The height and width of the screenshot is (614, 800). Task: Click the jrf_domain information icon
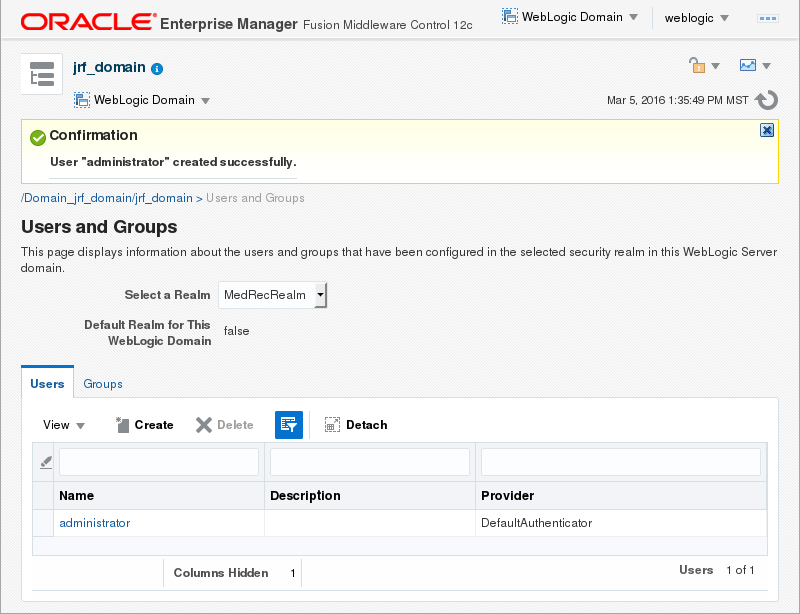pos(157,69)
